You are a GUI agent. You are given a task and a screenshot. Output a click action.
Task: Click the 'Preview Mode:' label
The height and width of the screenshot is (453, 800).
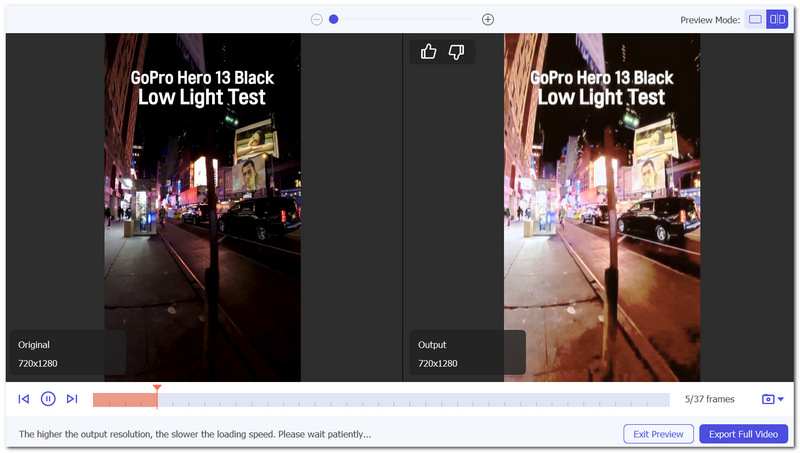[710, 20]
